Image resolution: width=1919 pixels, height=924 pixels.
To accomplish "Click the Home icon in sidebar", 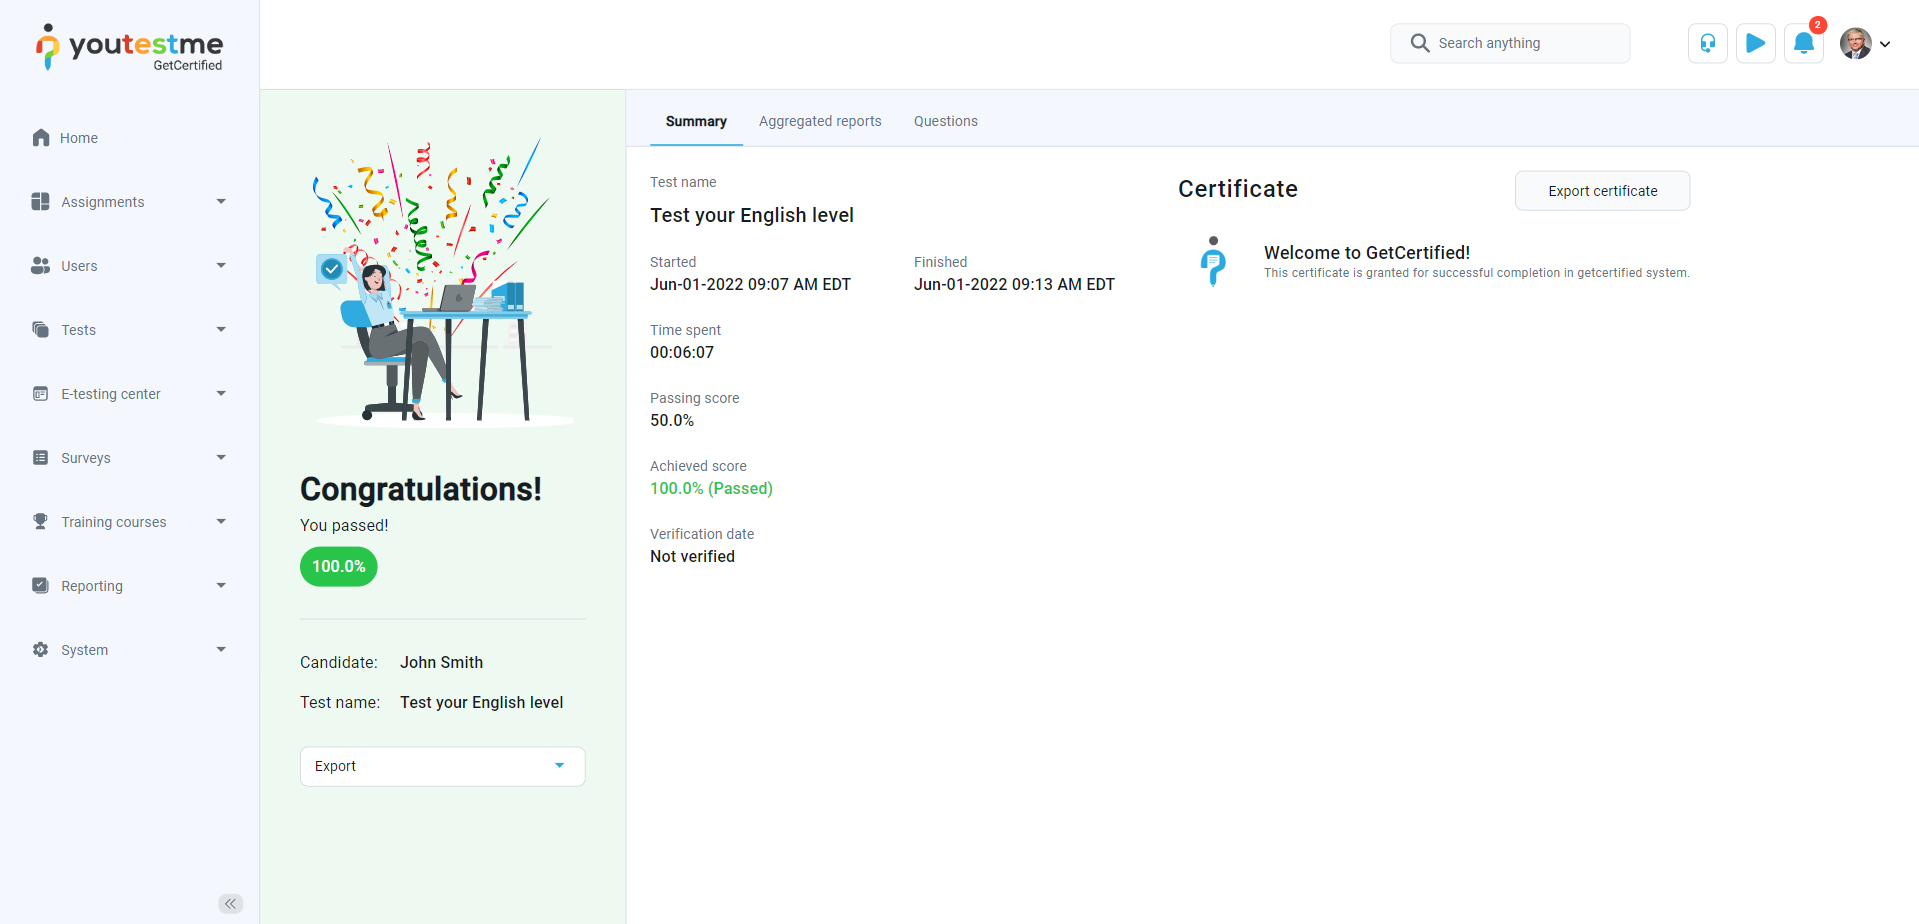I will (41, 138).
